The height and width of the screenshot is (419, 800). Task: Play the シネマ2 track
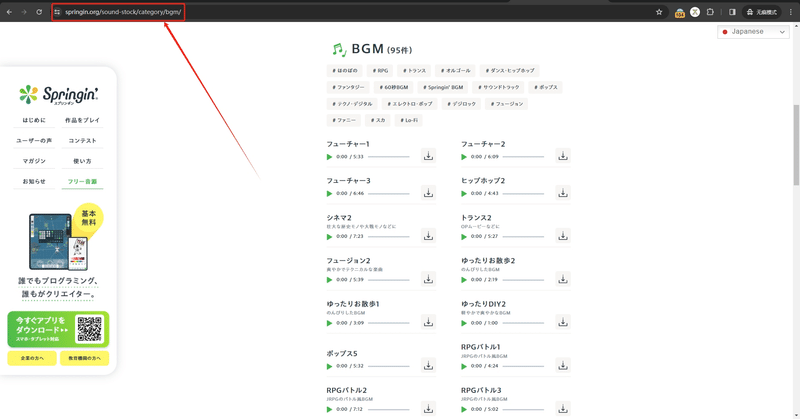[x=329, y=236]
